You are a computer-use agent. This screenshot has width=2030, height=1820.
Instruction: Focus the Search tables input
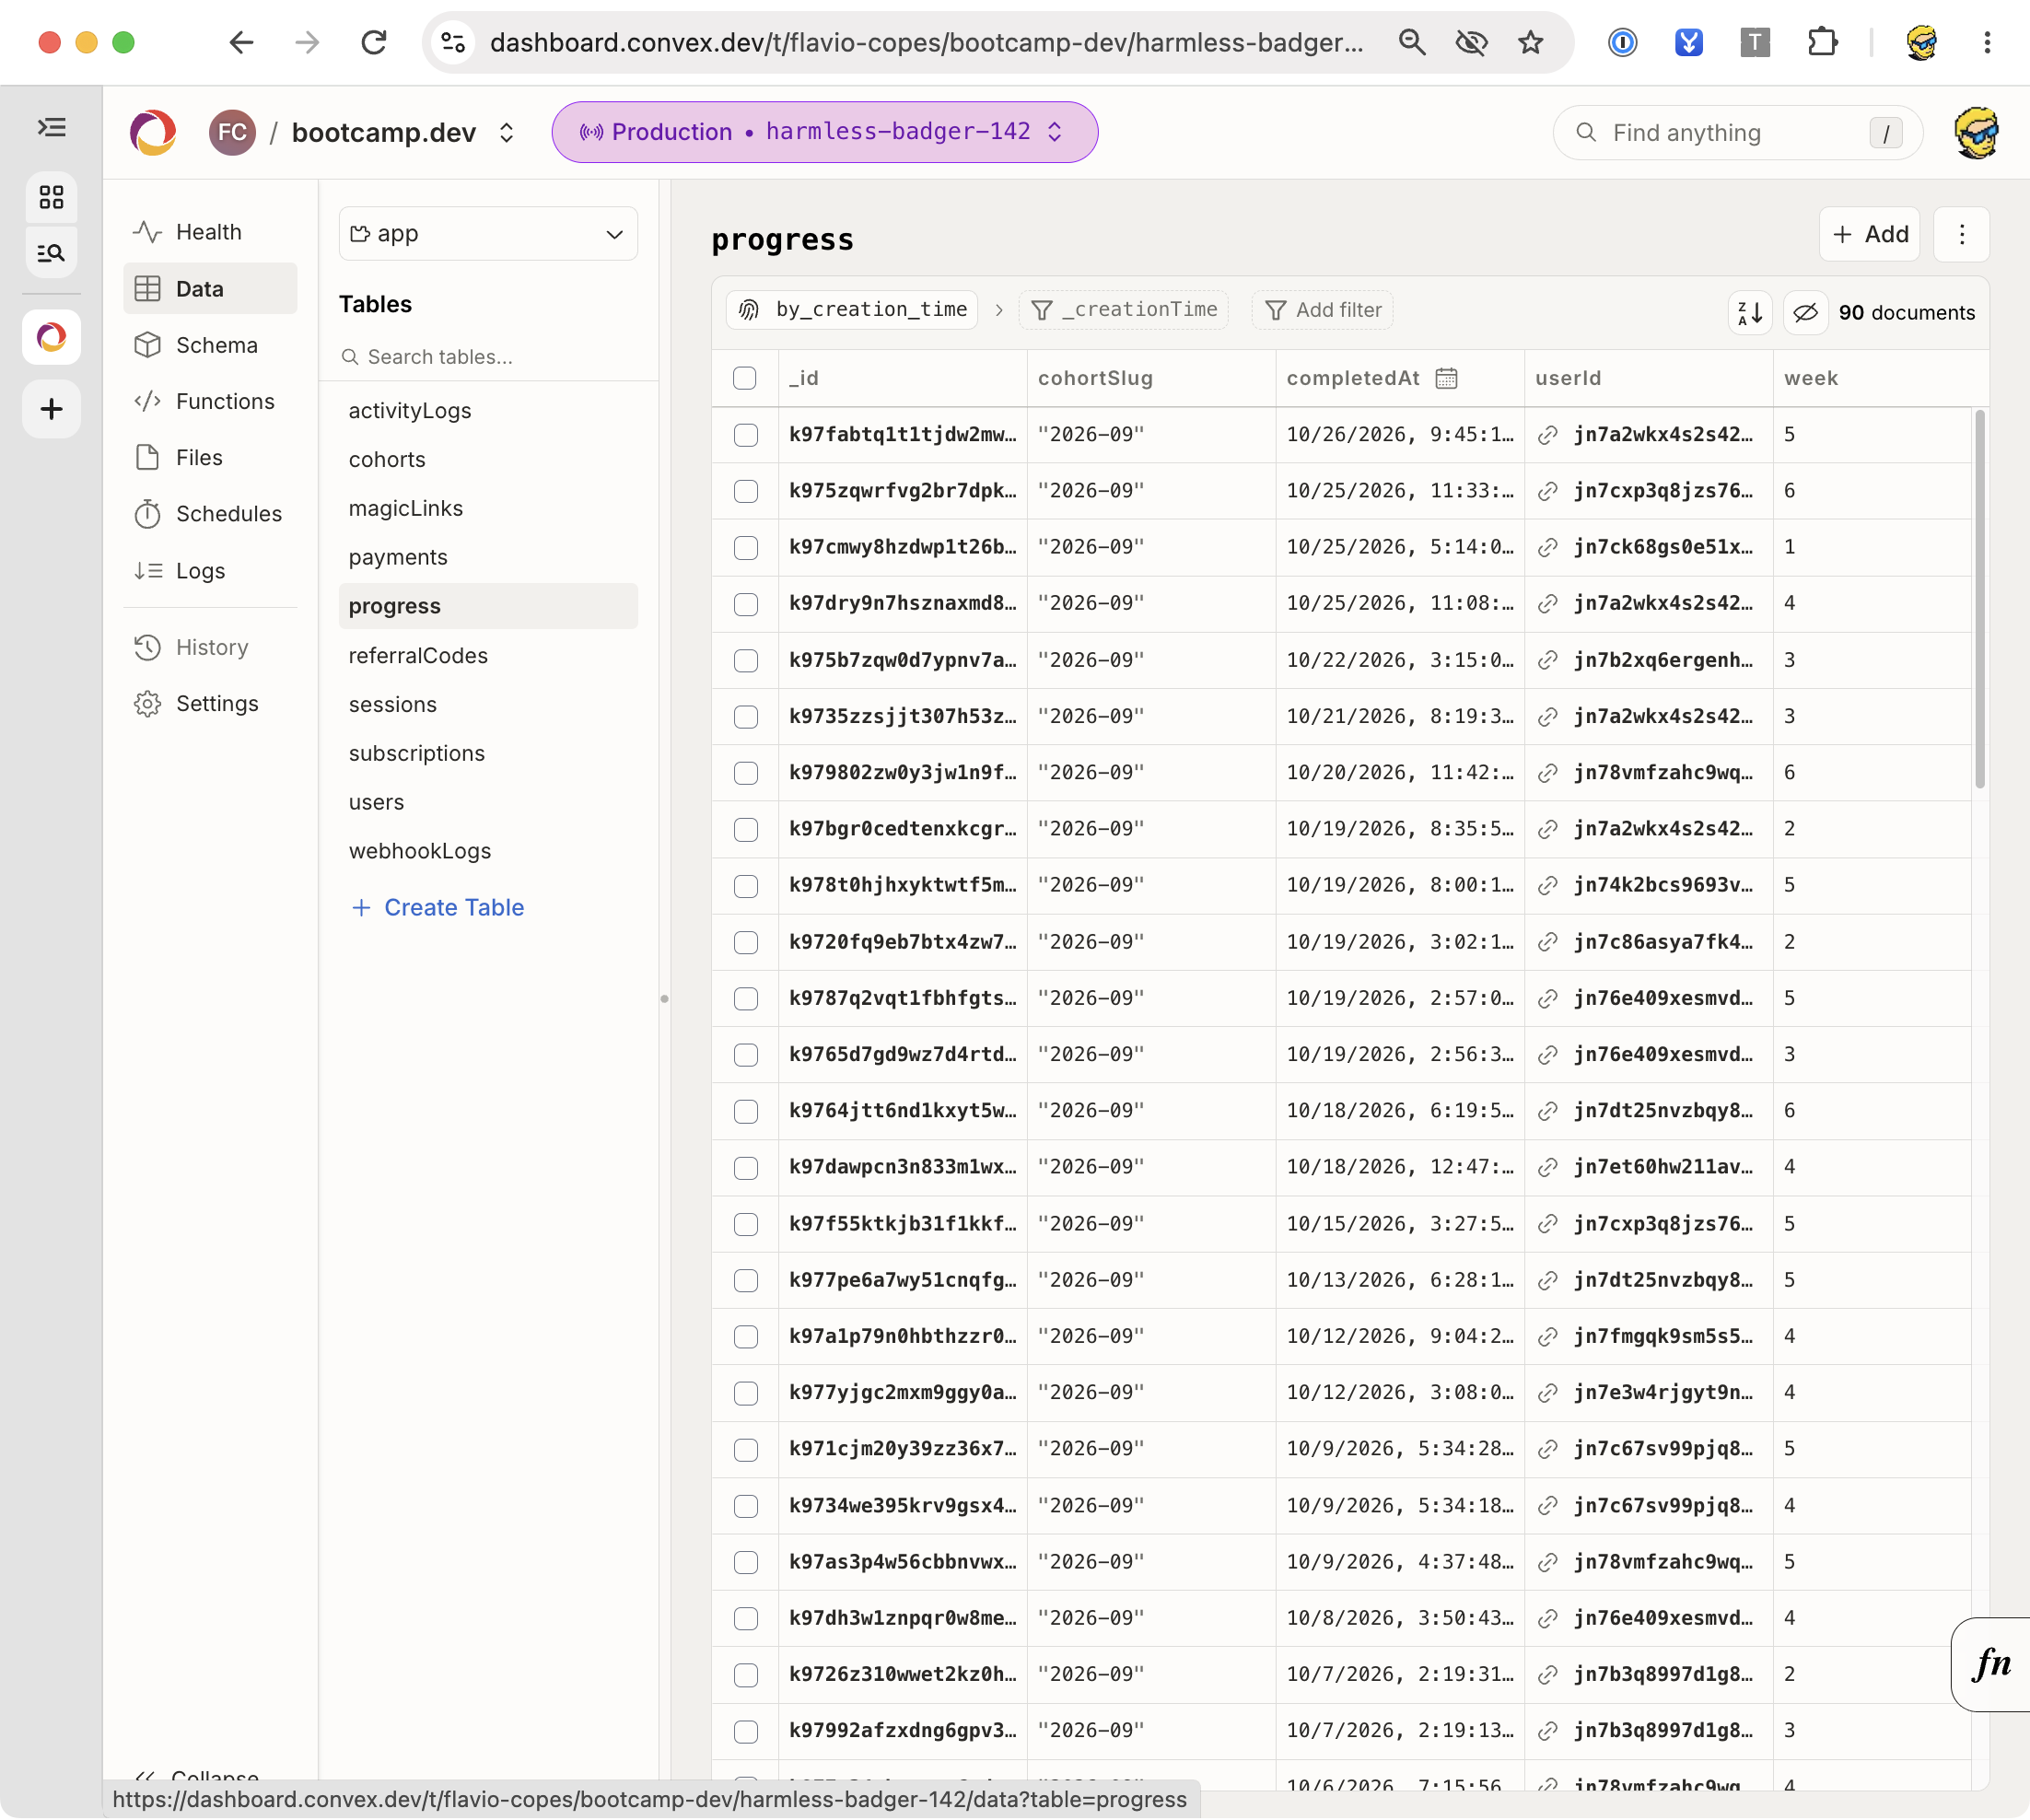[x=488, y=357]
